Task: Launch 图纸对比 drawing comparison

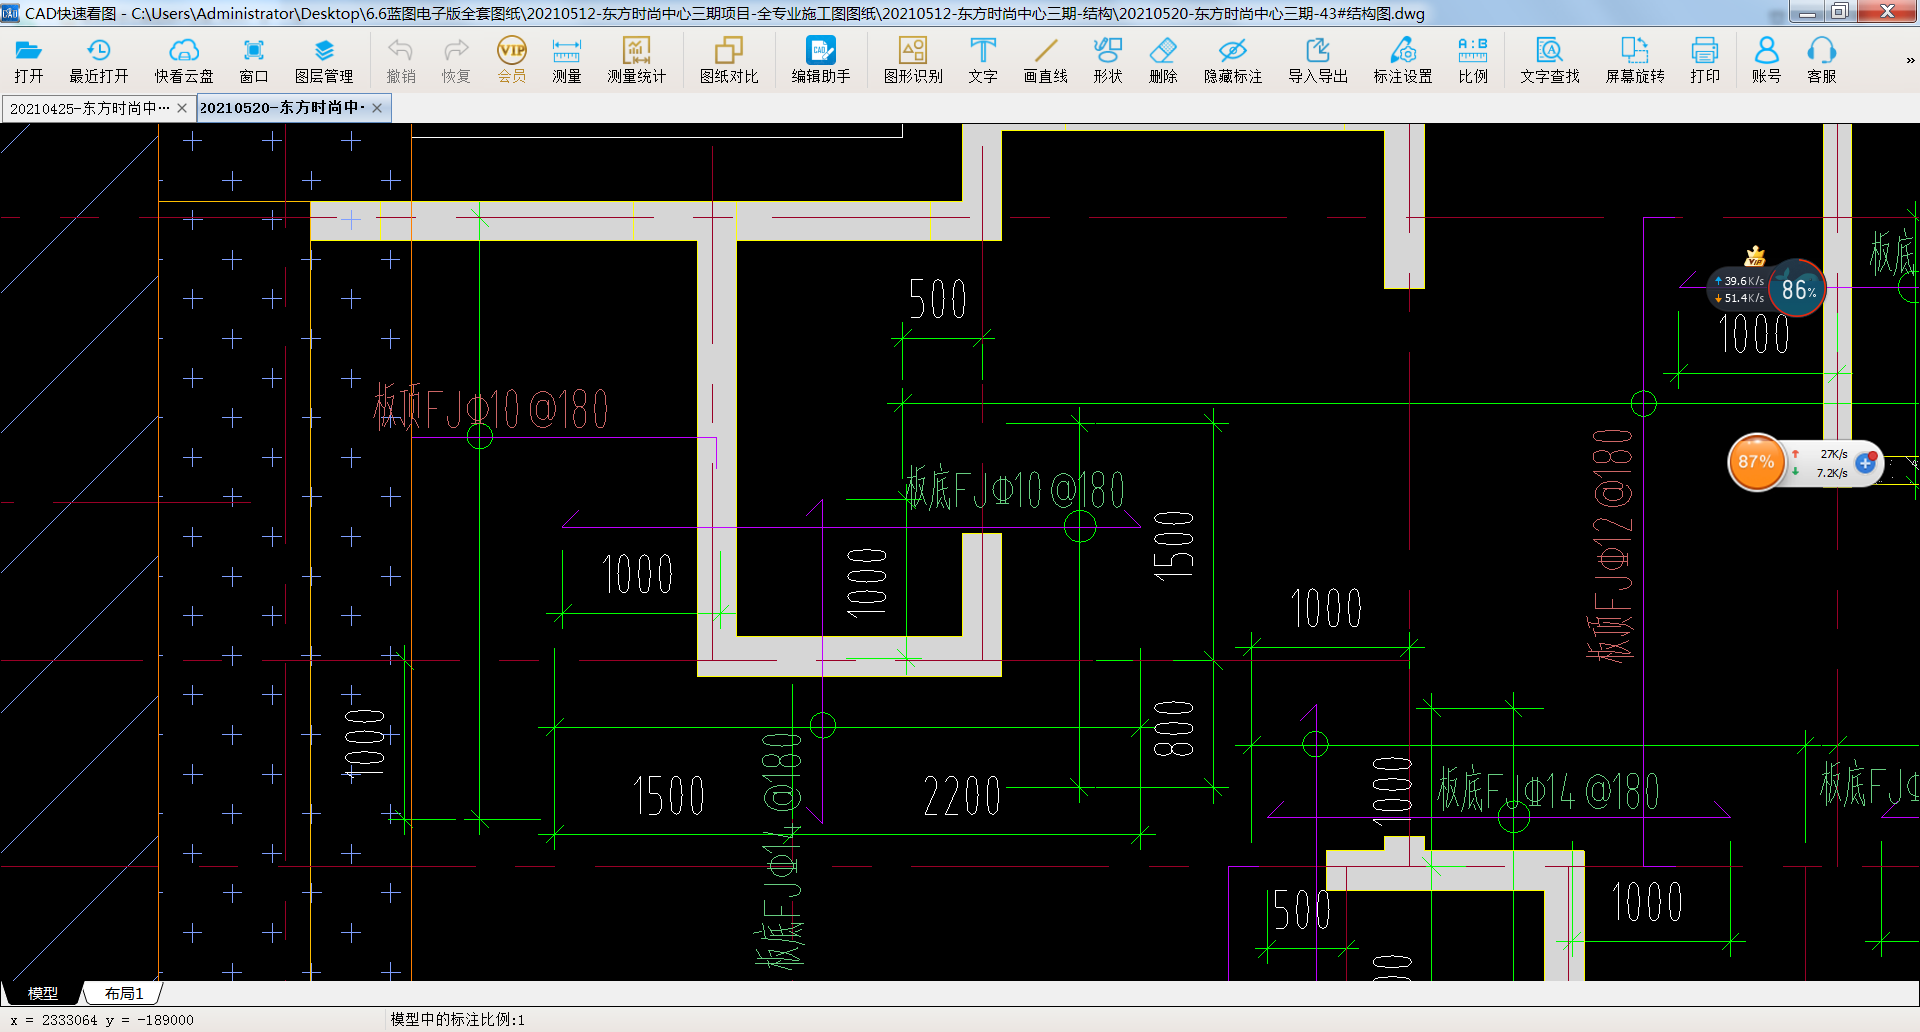Action: pyautogui.click(x=729, y=61)
